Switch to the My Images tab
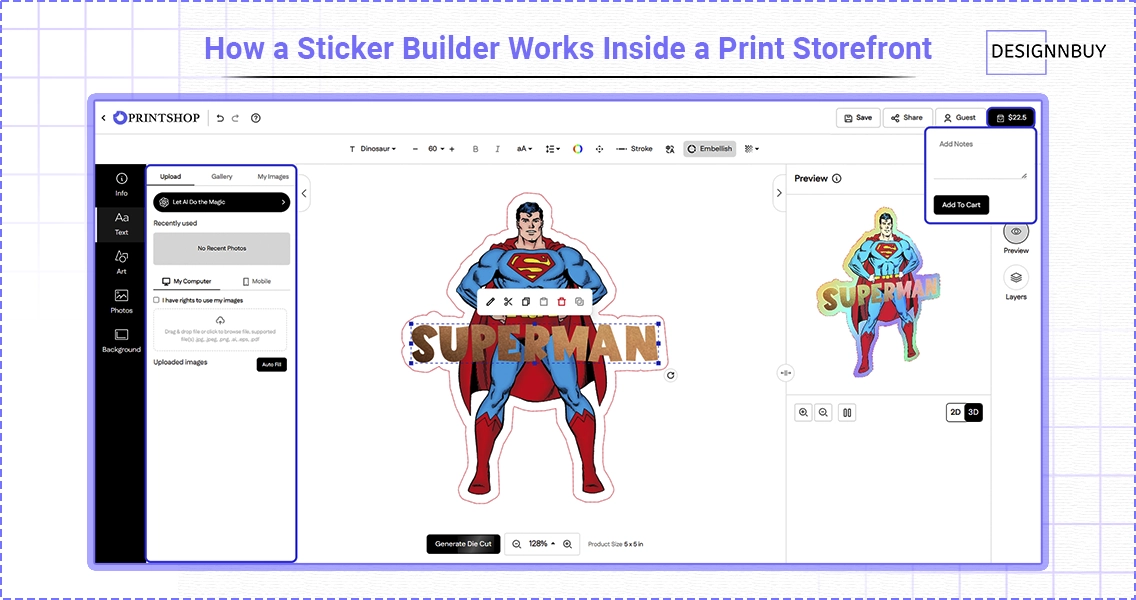Screen dimensions: 1136x600 coord(272,176)
